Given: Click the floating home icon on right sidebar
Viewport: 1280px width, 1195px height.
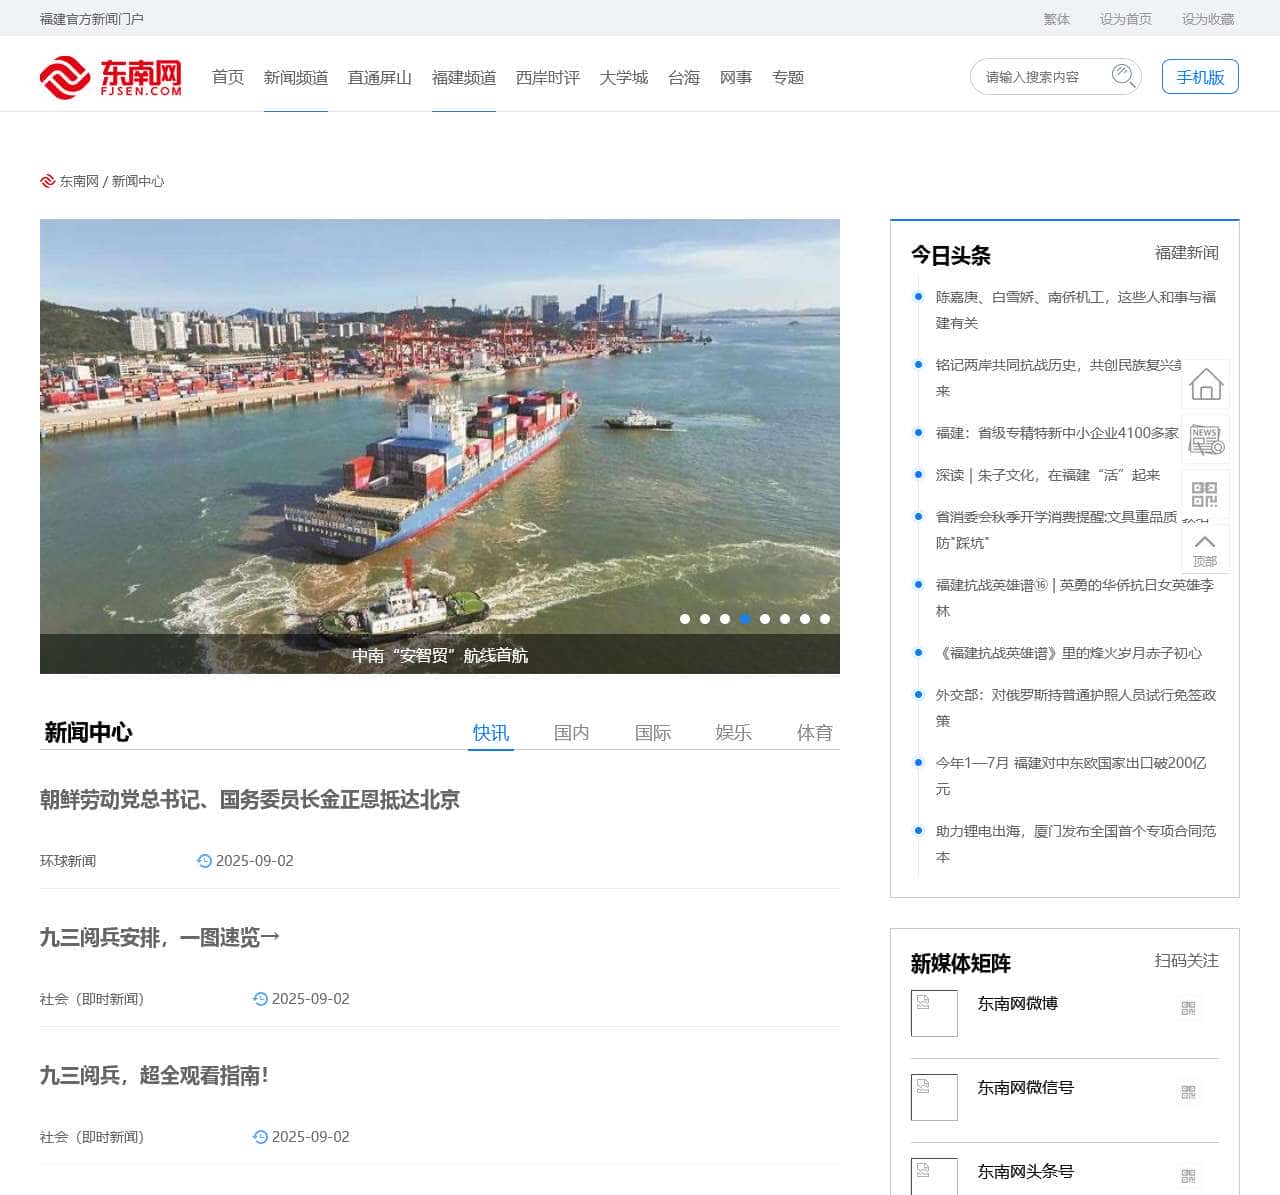Looking at the screenshot, I should [1205, 384].
